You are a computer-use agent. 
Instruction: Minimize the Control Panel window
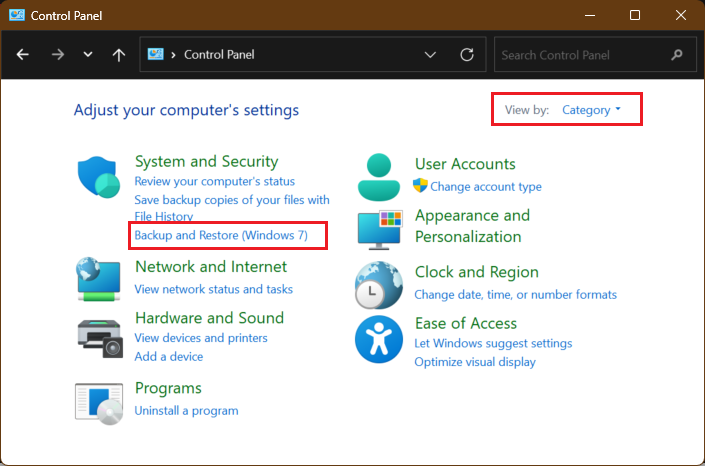click(590, 15)
